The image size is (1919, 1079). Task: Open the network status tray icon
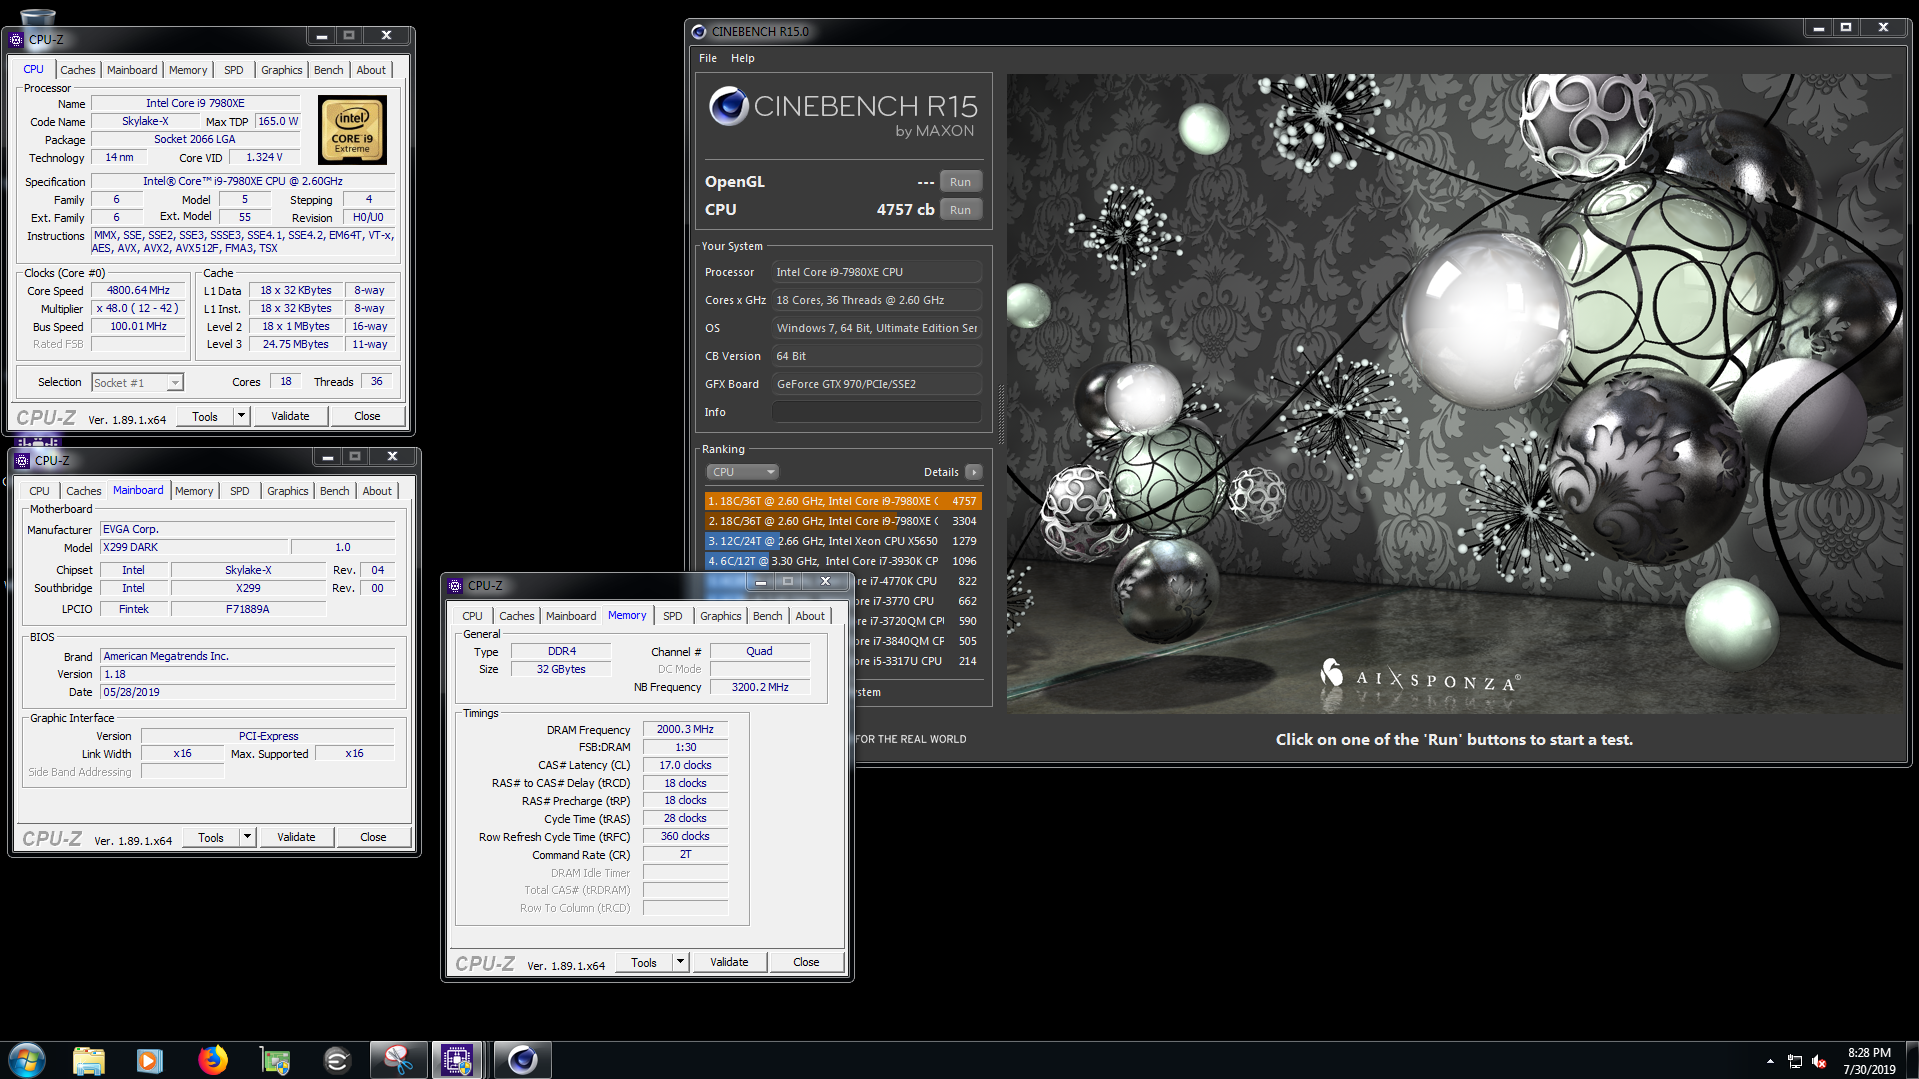(1795, 1061)
